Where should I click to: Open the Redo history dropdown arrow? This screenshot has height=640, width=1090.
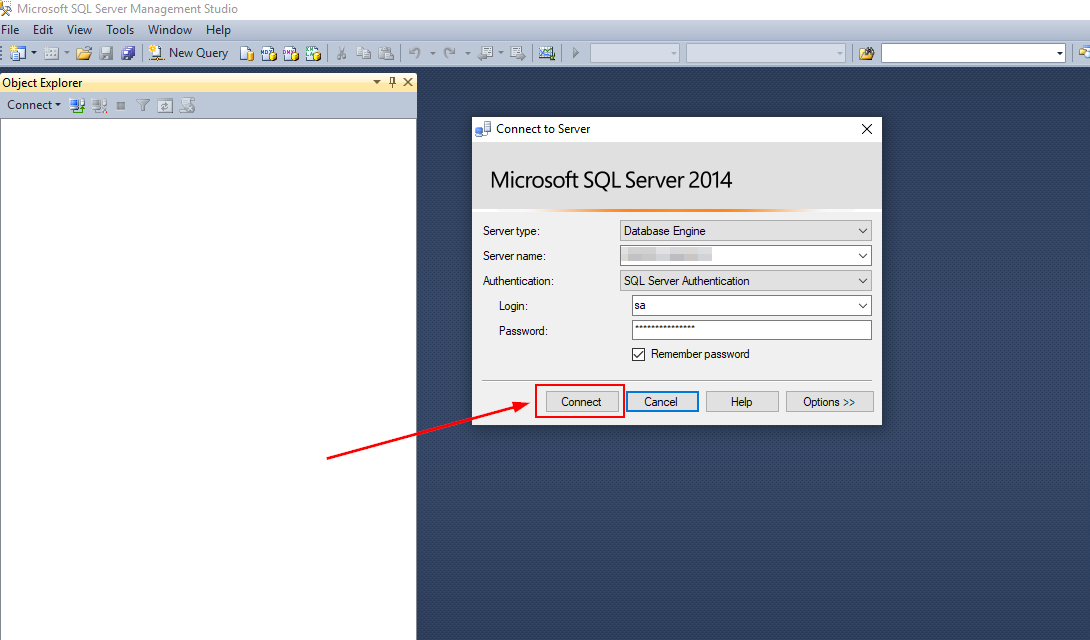point(467,53)
